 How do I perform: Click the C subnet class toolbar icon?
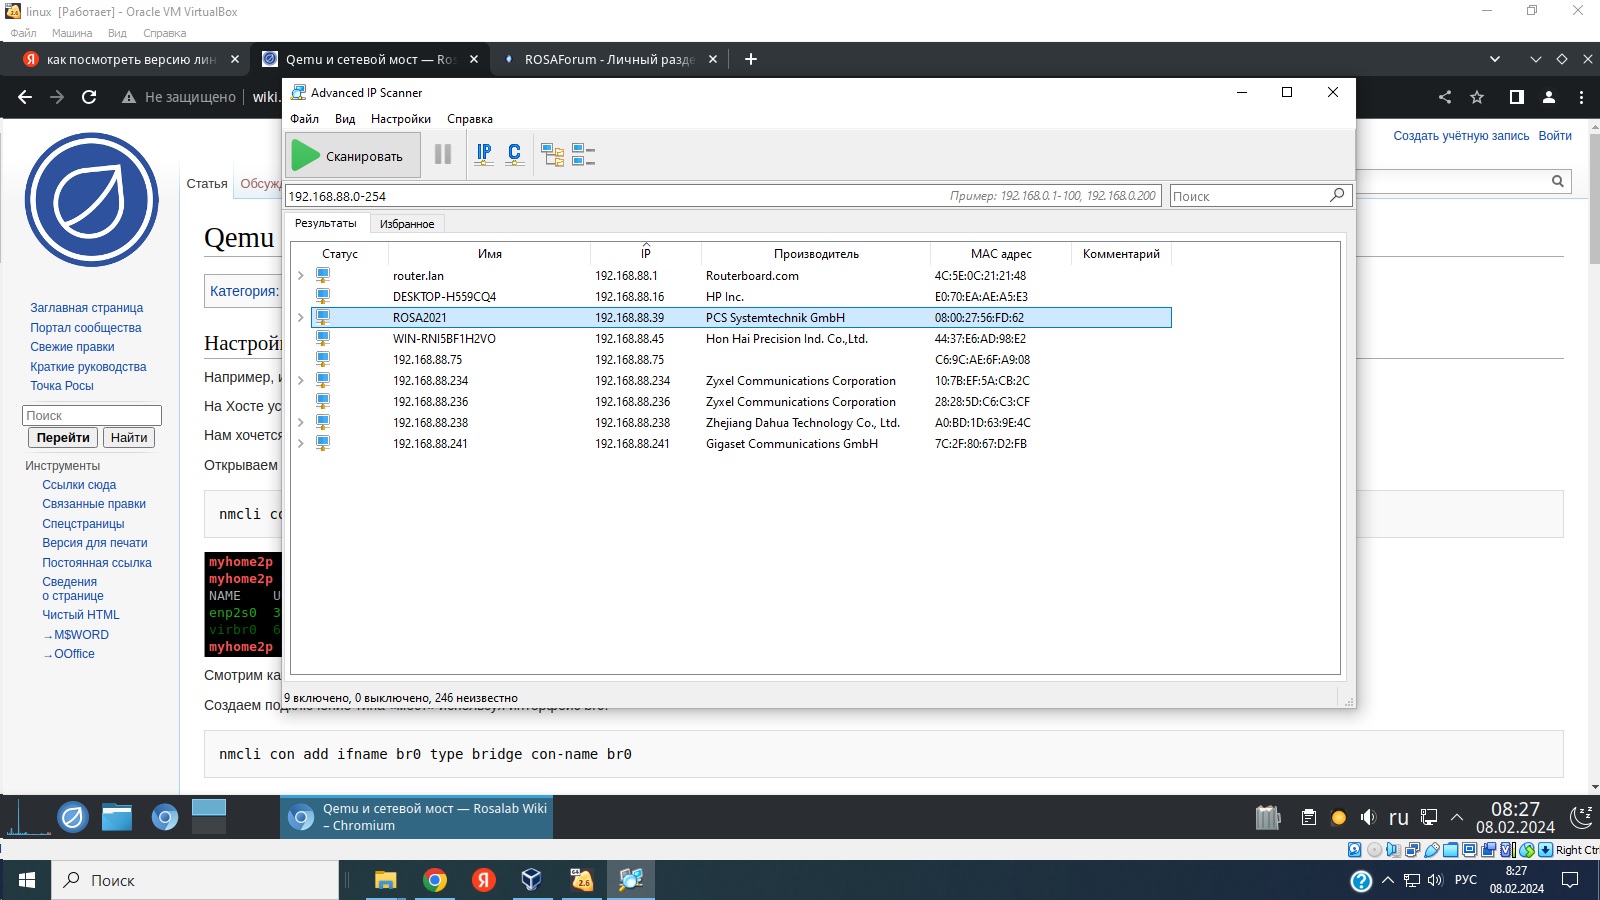[514, 154]
